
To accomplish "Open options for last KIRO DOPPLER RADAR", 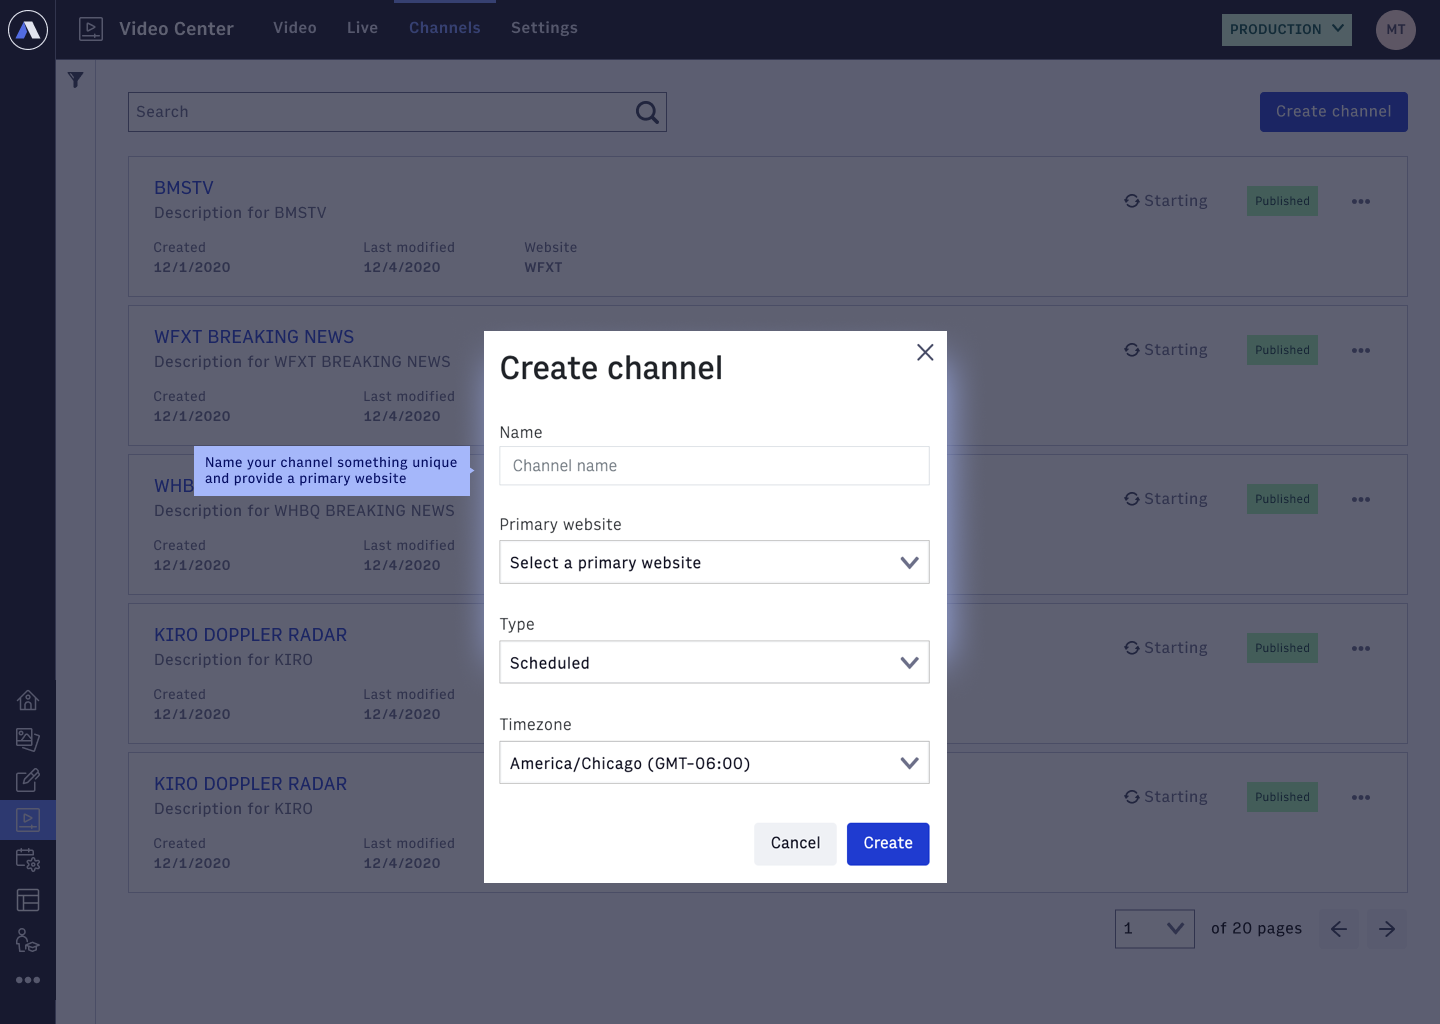I will pyautogui.click(x=1361, y=797).
